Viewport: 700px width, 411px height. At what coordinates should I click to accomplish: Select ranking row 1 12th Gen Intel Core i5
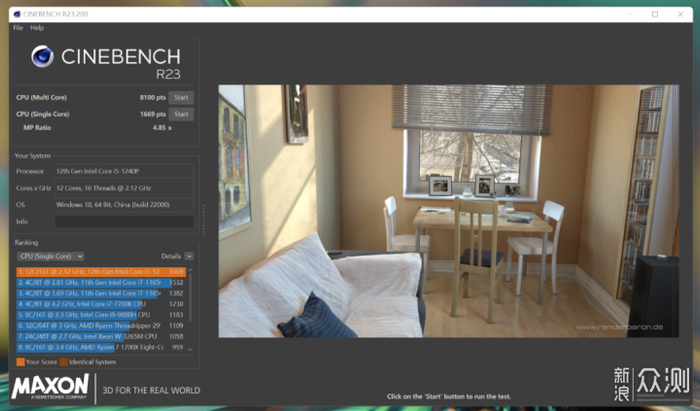(101, 271)
